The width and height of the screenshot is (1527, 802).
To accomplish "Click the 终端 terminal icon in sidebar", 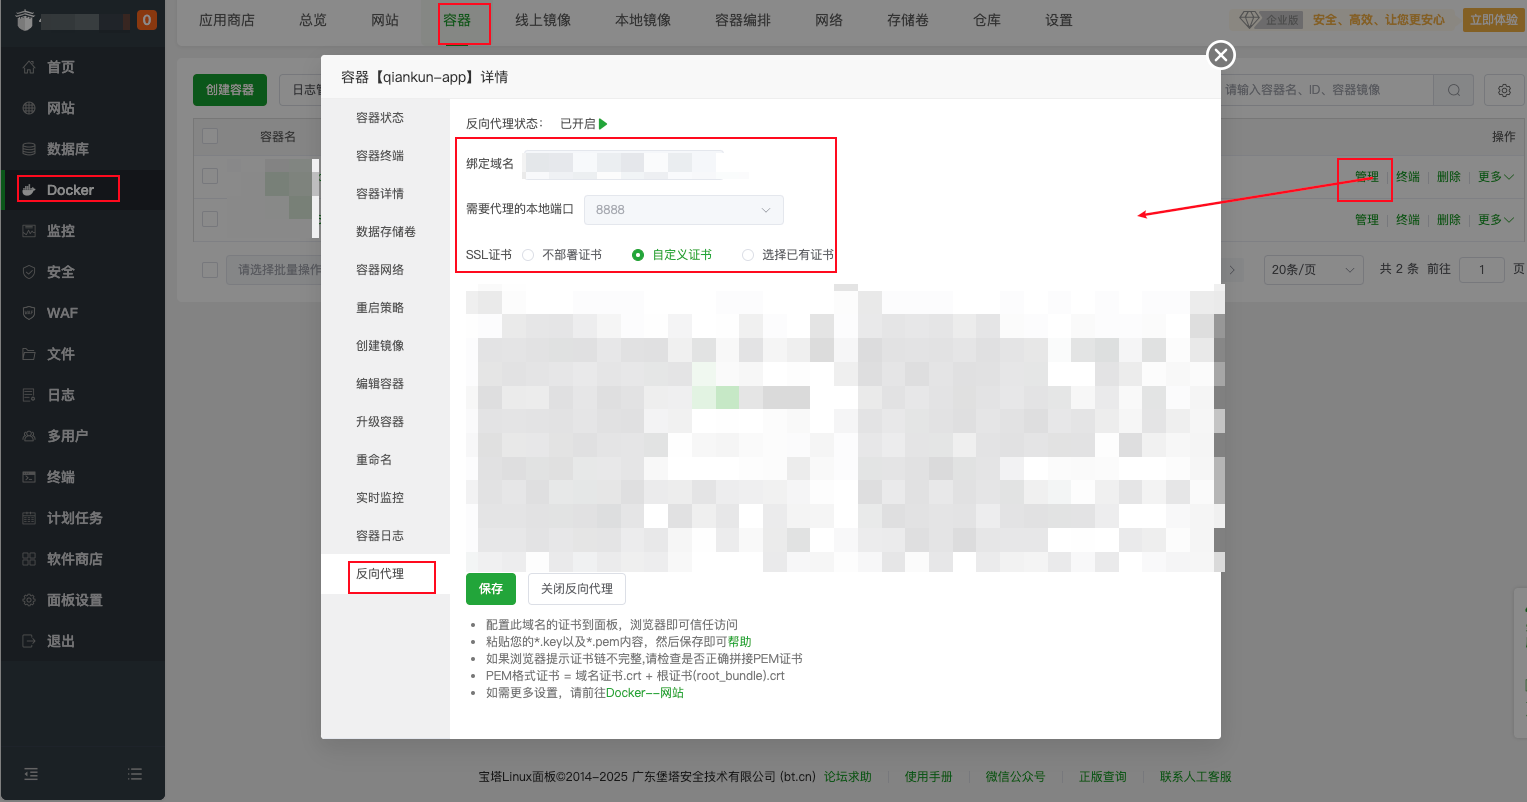I will [29, 477].
